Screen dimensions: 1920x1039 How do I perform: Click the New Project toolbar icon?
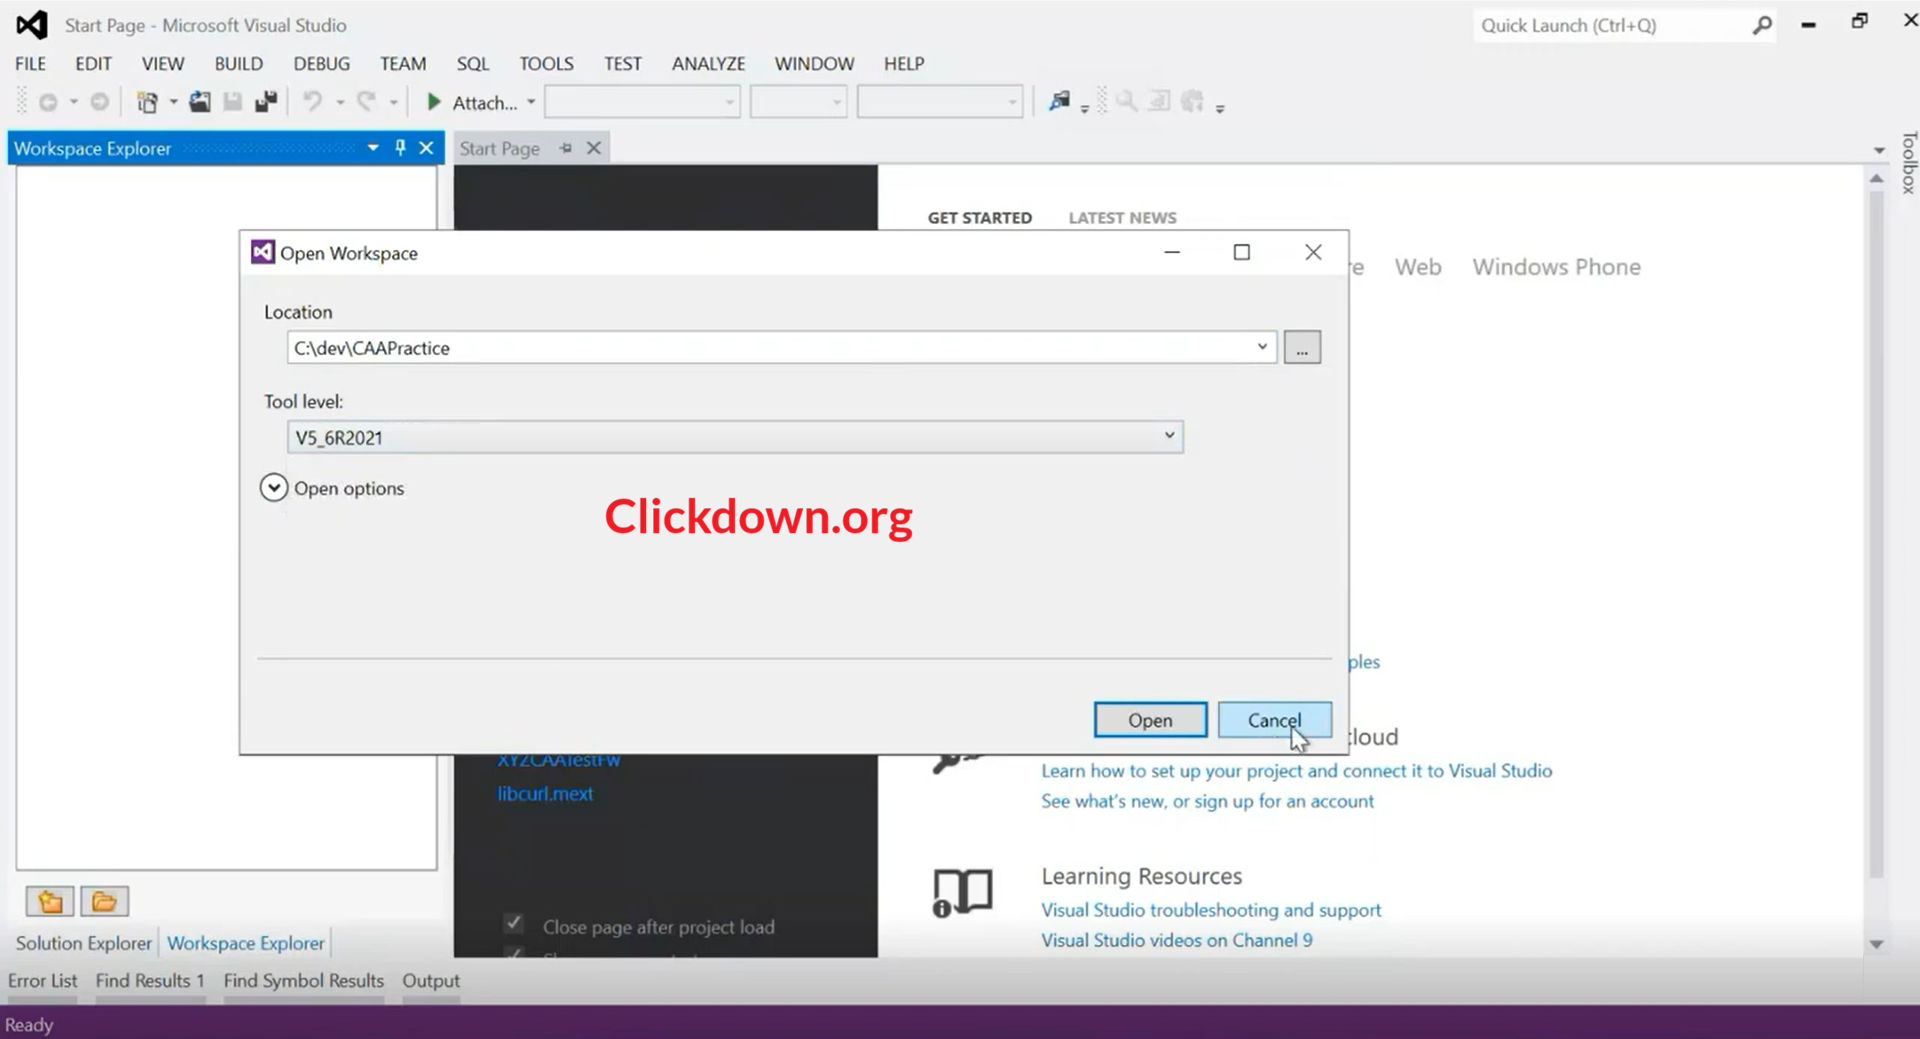(147, 102)
